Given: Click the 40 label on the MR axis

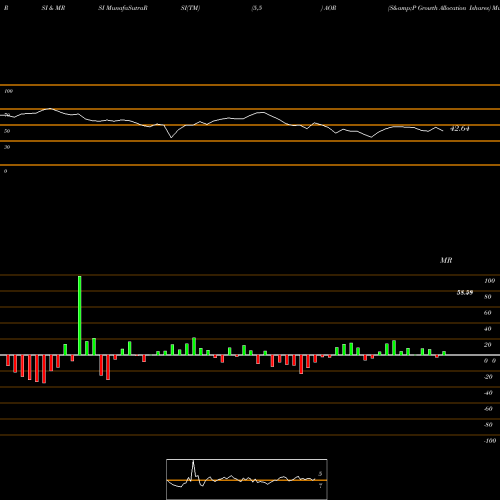Looking at the screenshot, I should click(488, 329).
